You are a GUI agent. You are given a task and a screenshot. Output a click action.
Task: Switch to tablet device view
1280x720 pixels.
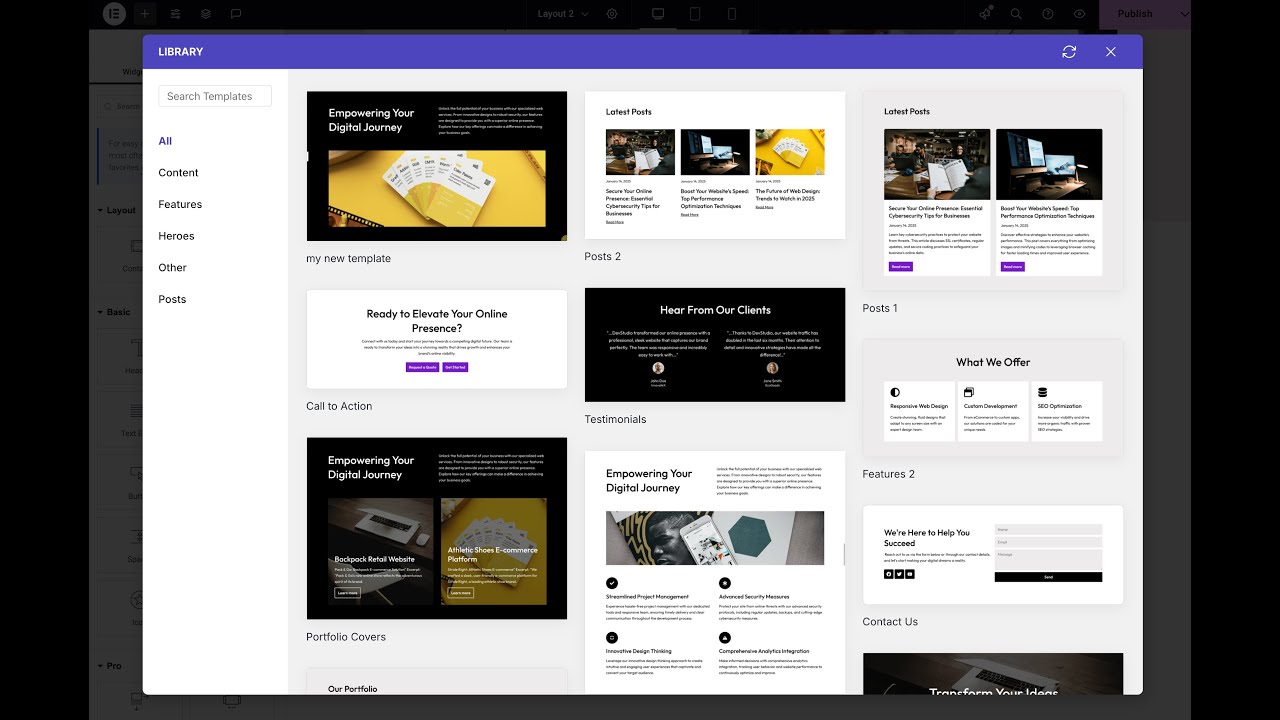[x=695, y=14]
